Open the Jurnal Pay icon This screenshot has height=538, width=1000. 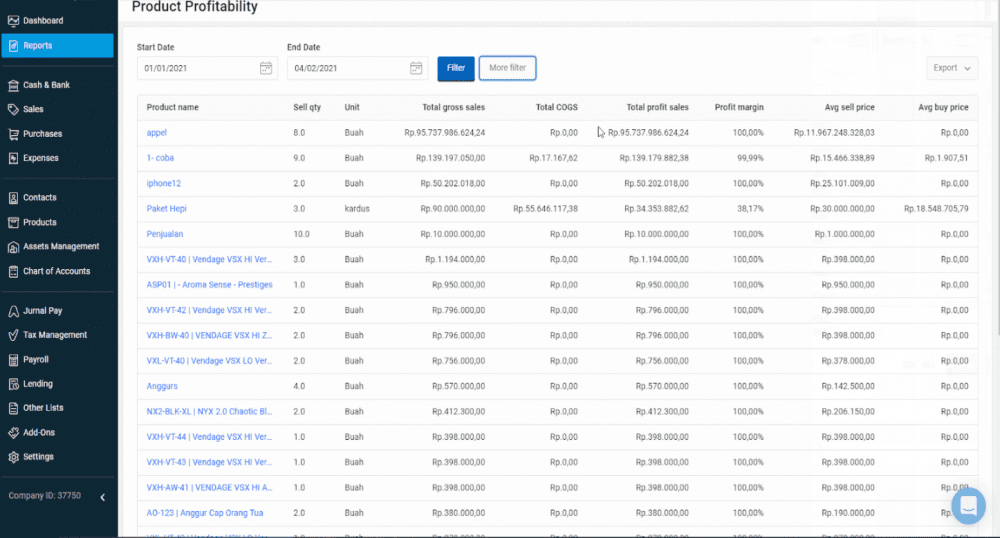click(13, 311)
